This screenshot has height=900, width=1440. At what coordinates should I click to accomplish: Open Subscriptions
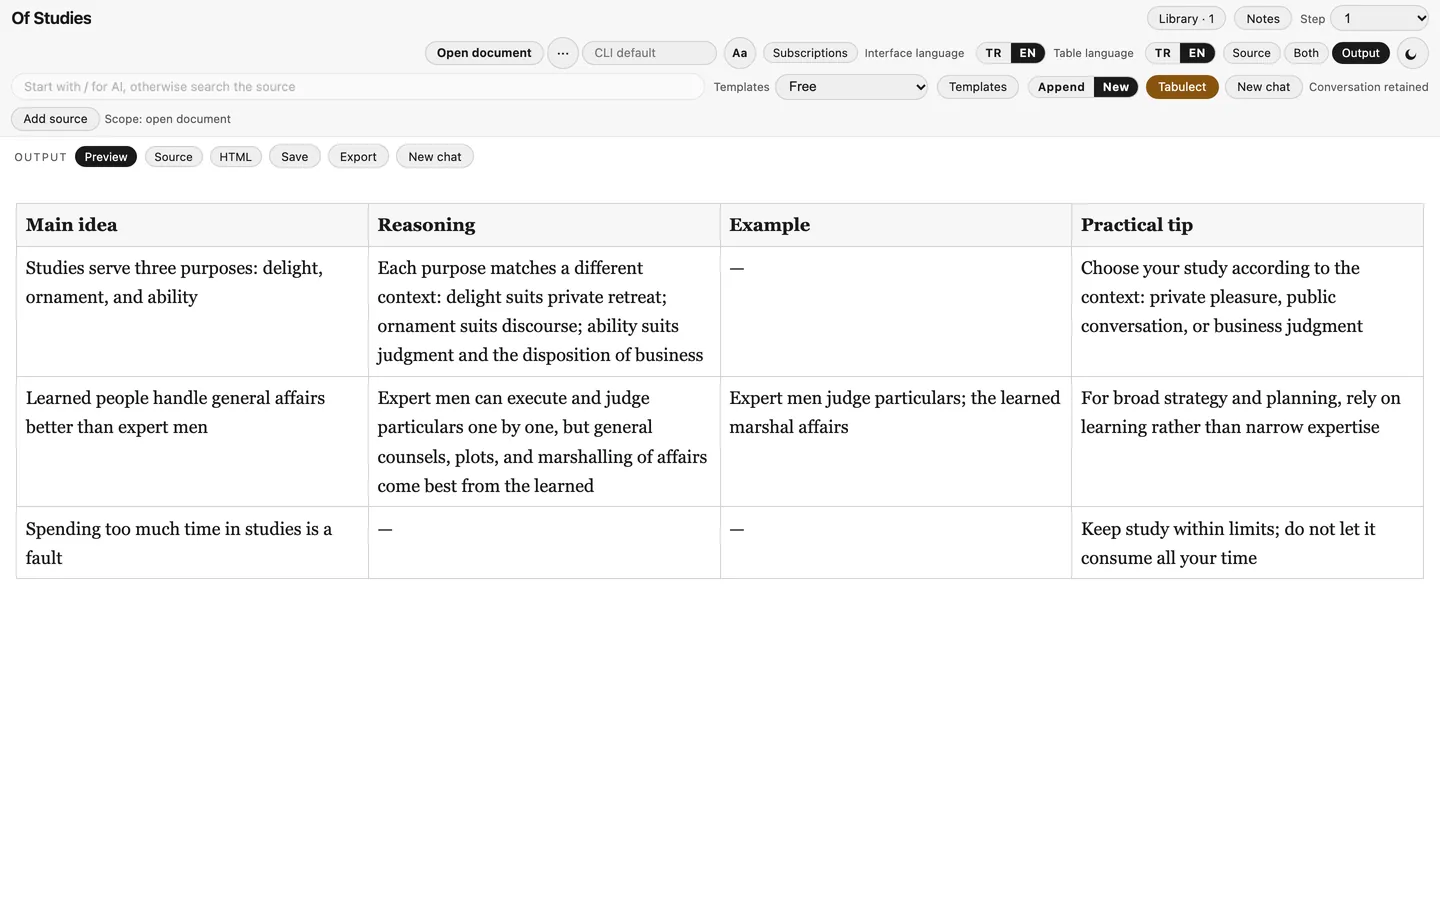coord(810,53)
